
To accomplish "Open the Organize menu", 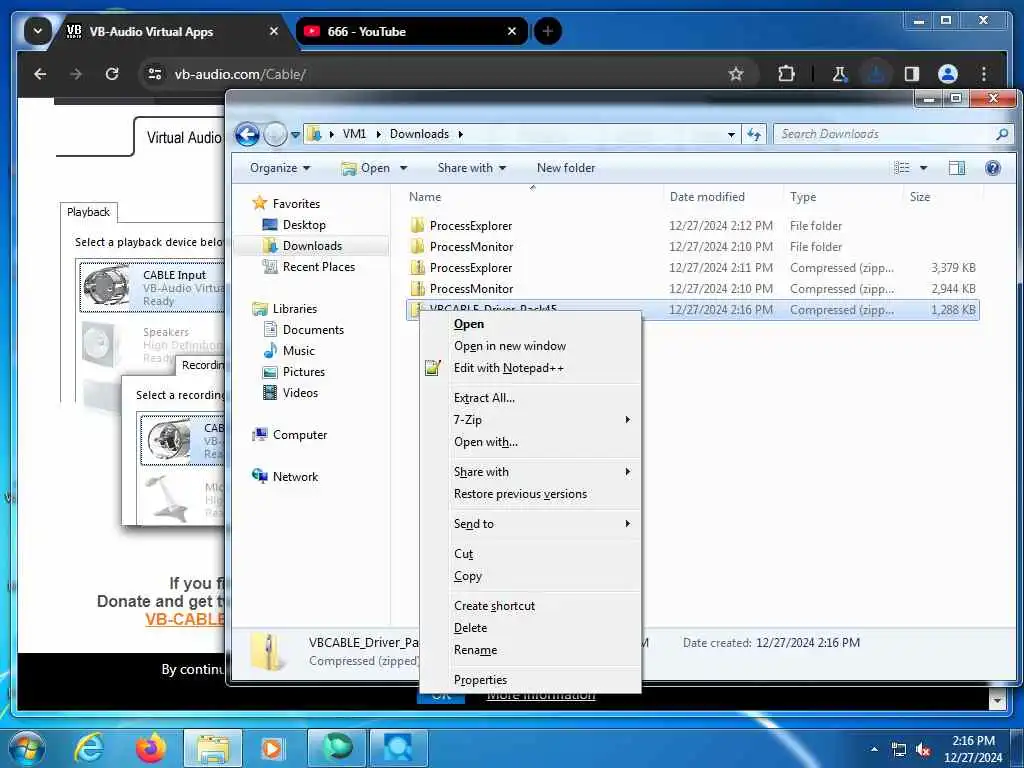I will click(x=280, y=168).
